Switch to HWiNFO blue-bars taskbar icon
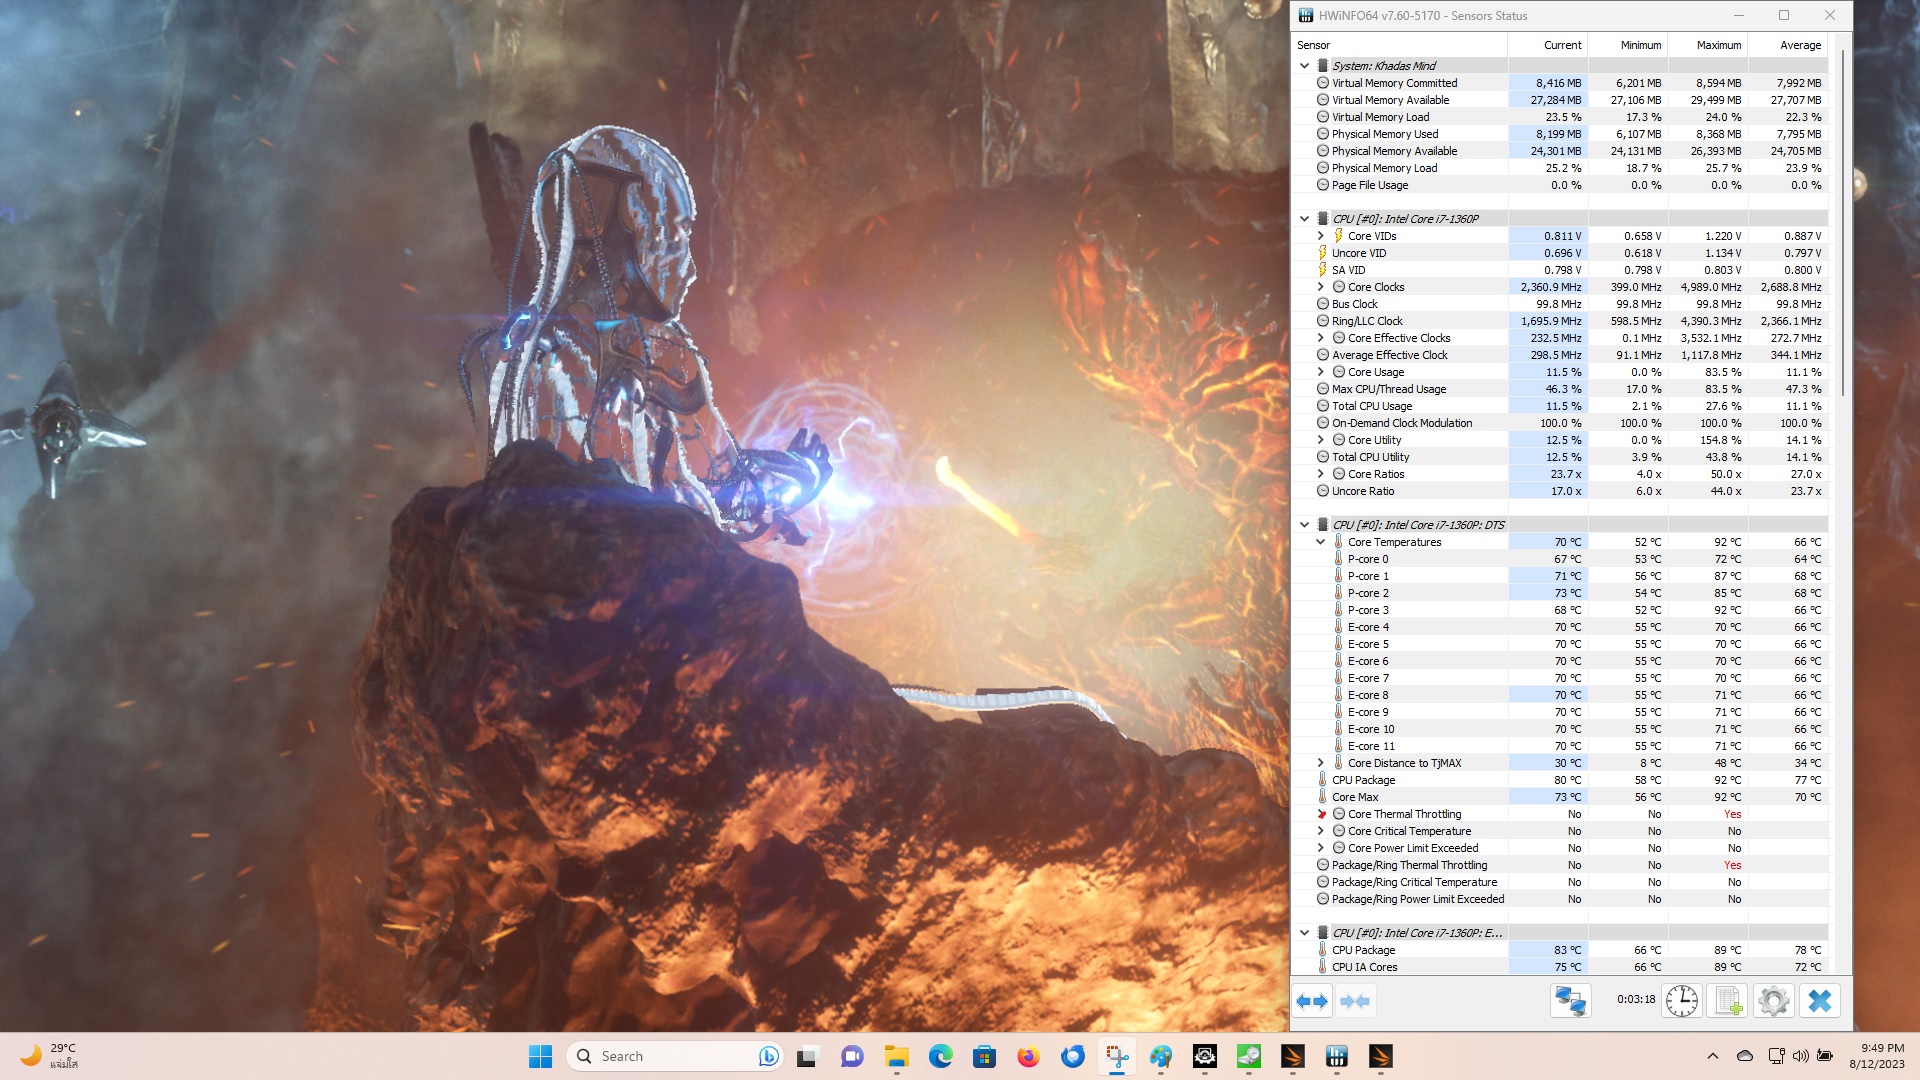This screenshot has width=1920, height=1080. click(x=1336, y=1056)
